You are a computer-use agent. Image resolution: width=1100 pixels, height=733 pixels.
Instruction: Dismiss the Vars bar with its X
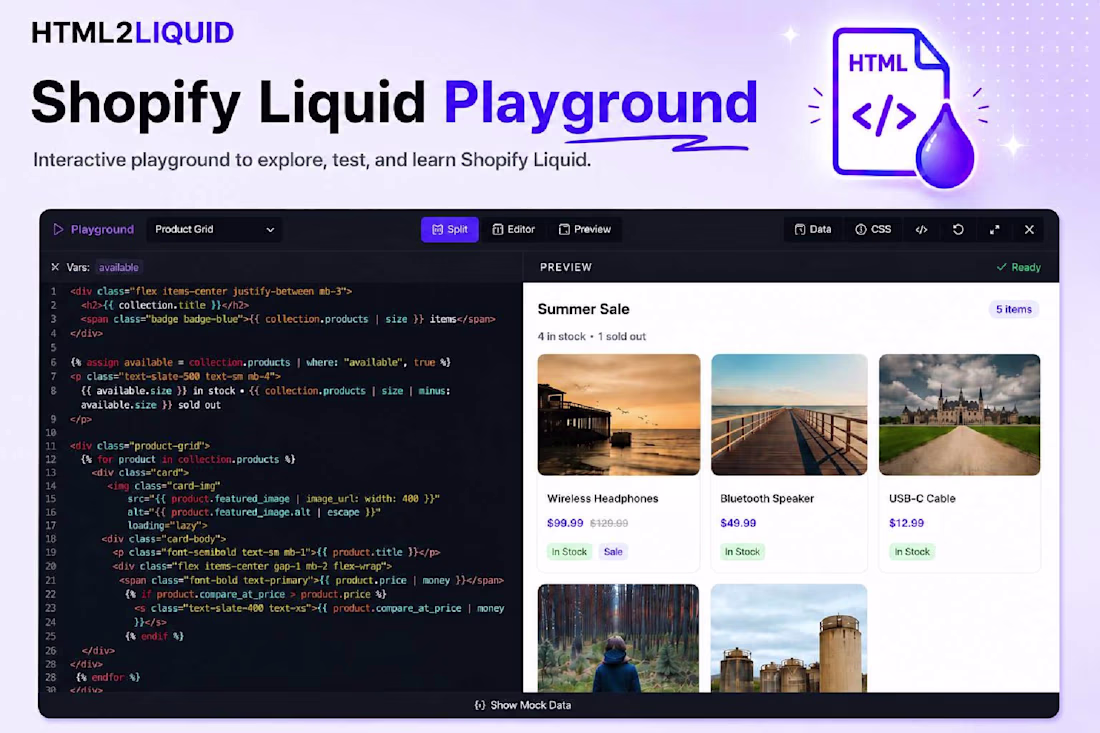point(55,267)
